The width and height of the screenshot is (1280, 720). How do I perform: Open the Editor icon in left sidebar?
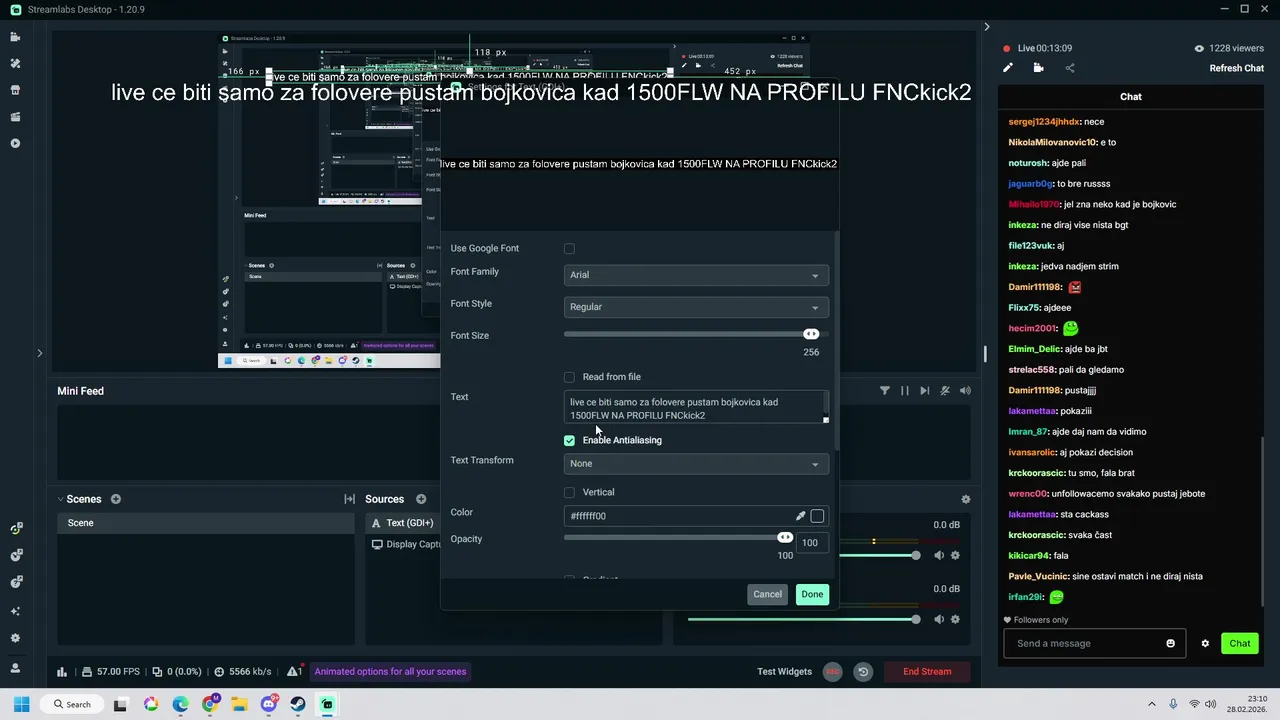(x=15, y=37)
